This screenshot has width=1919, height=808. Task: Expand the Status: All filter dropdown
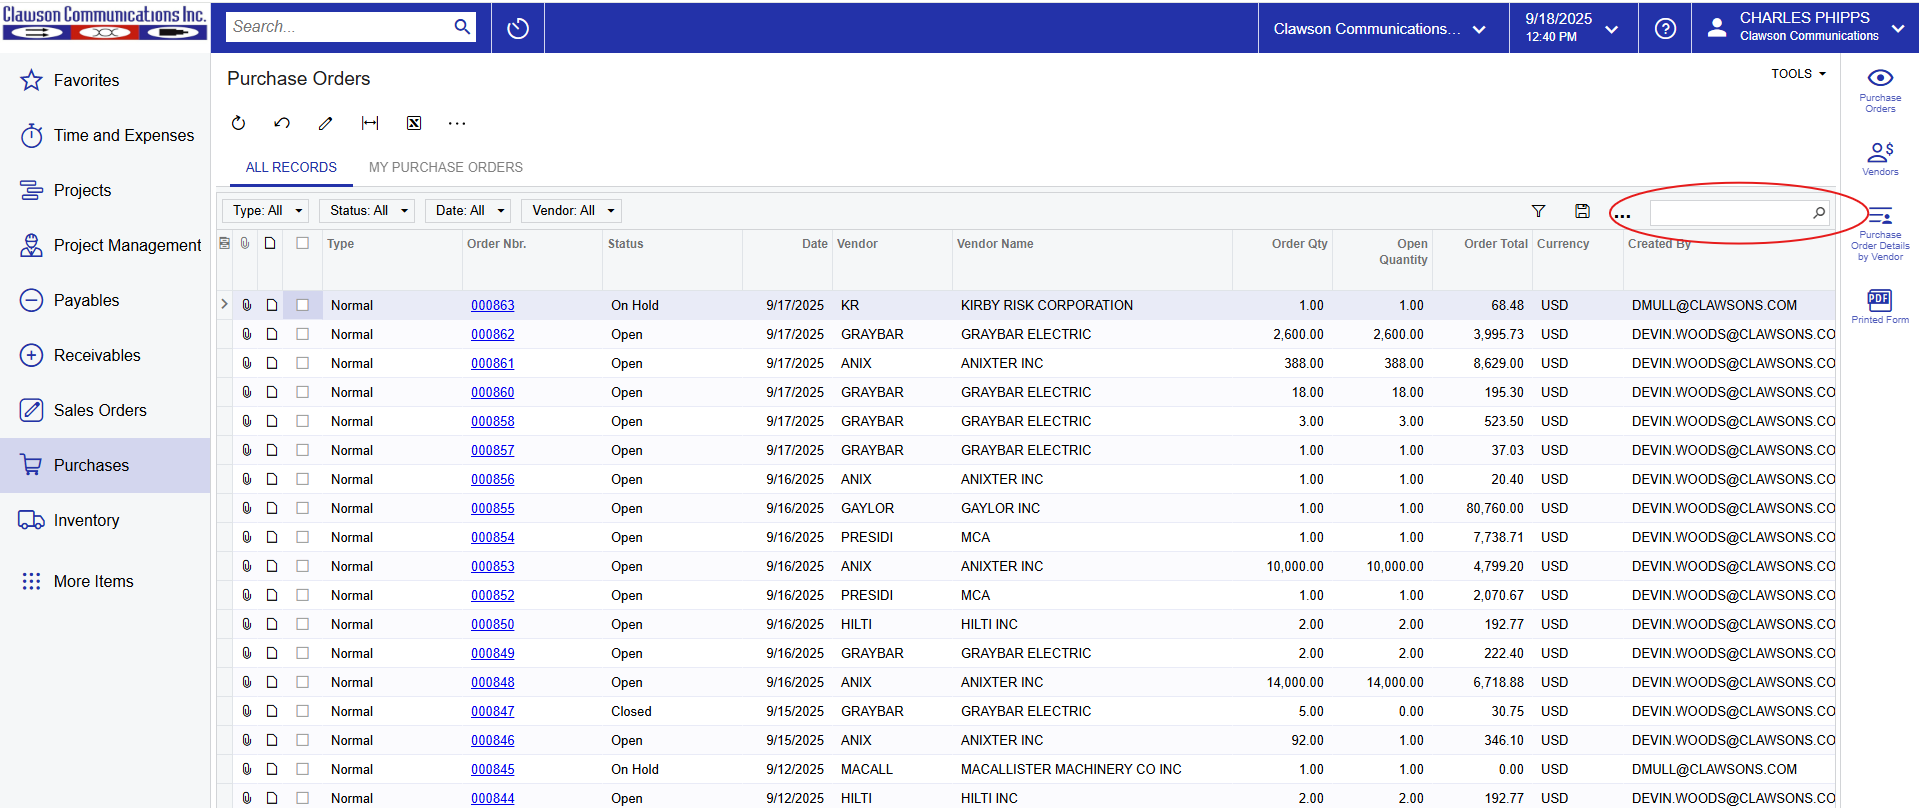pos(366,211)
